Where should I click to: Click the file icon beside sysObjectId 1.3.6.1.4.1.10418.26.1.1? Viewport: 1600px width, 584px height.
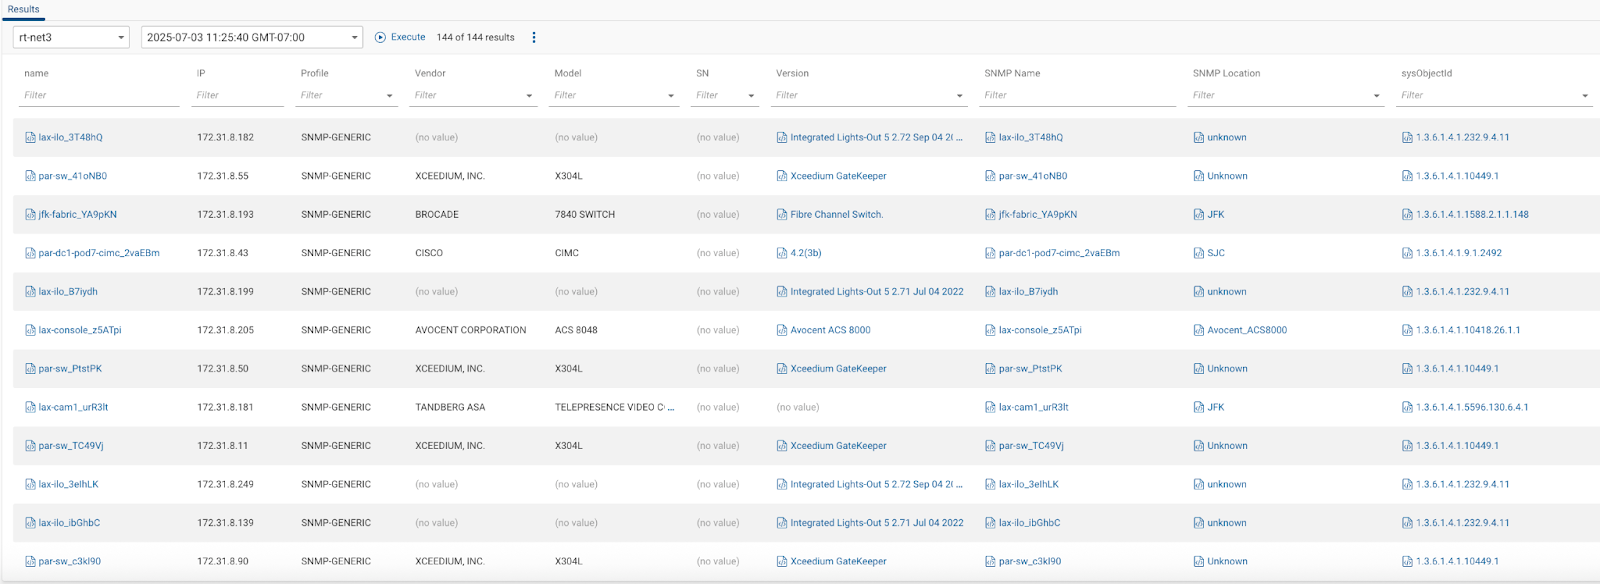click(x=1407, y=330)
